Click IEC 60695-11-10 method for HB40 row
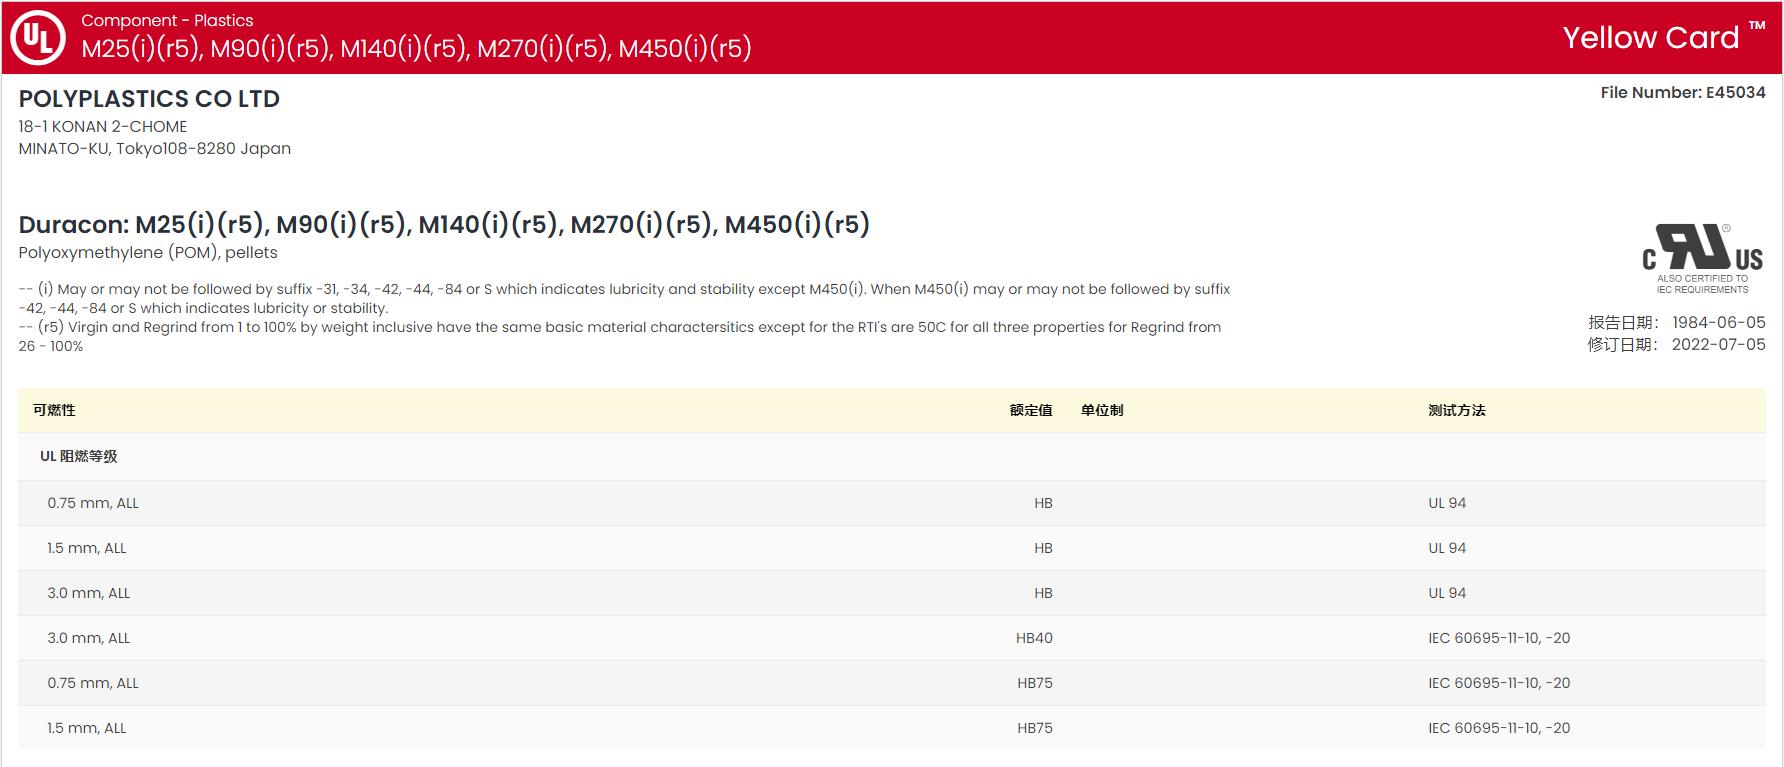 (1499, 638)
